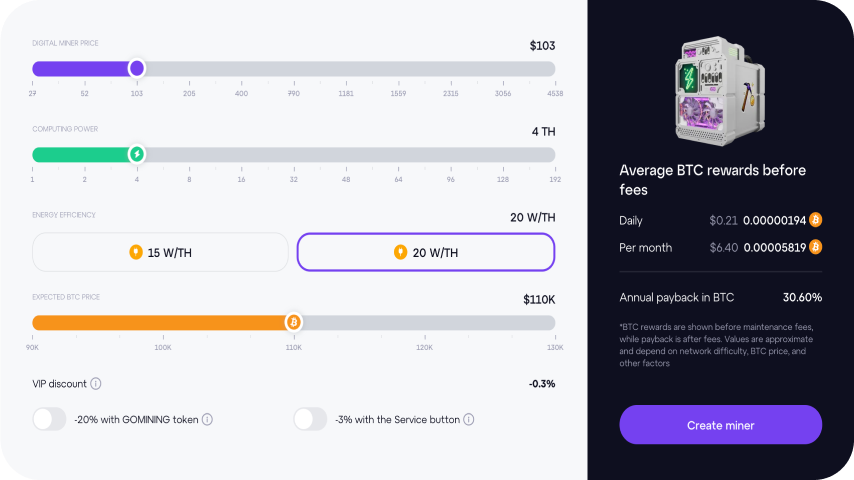The image size is (854, 480).
Task: Click info icon beside GOMINING token discount
Action: coord(207,420)
